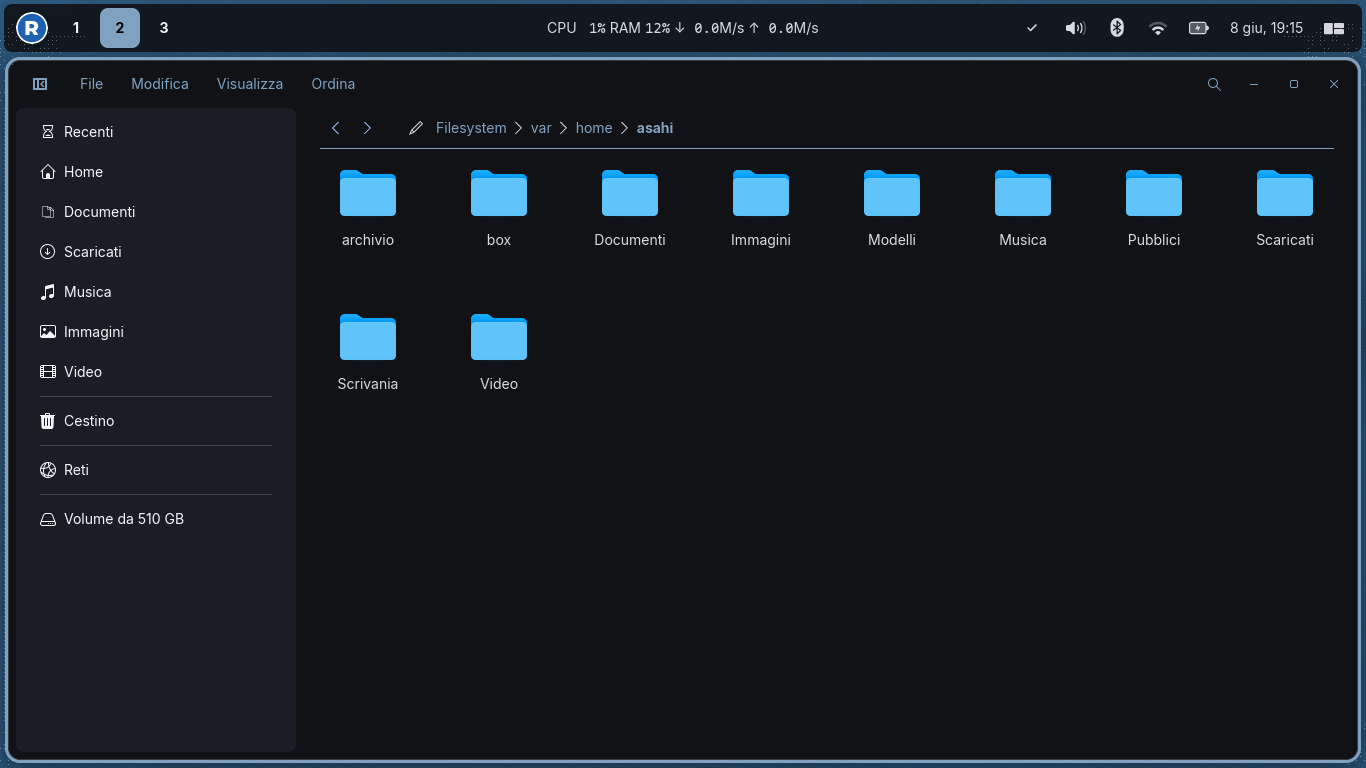Expand the Ordina sort menu
The height and width of the screenshot is (768, 1366).
coord(333,84)
